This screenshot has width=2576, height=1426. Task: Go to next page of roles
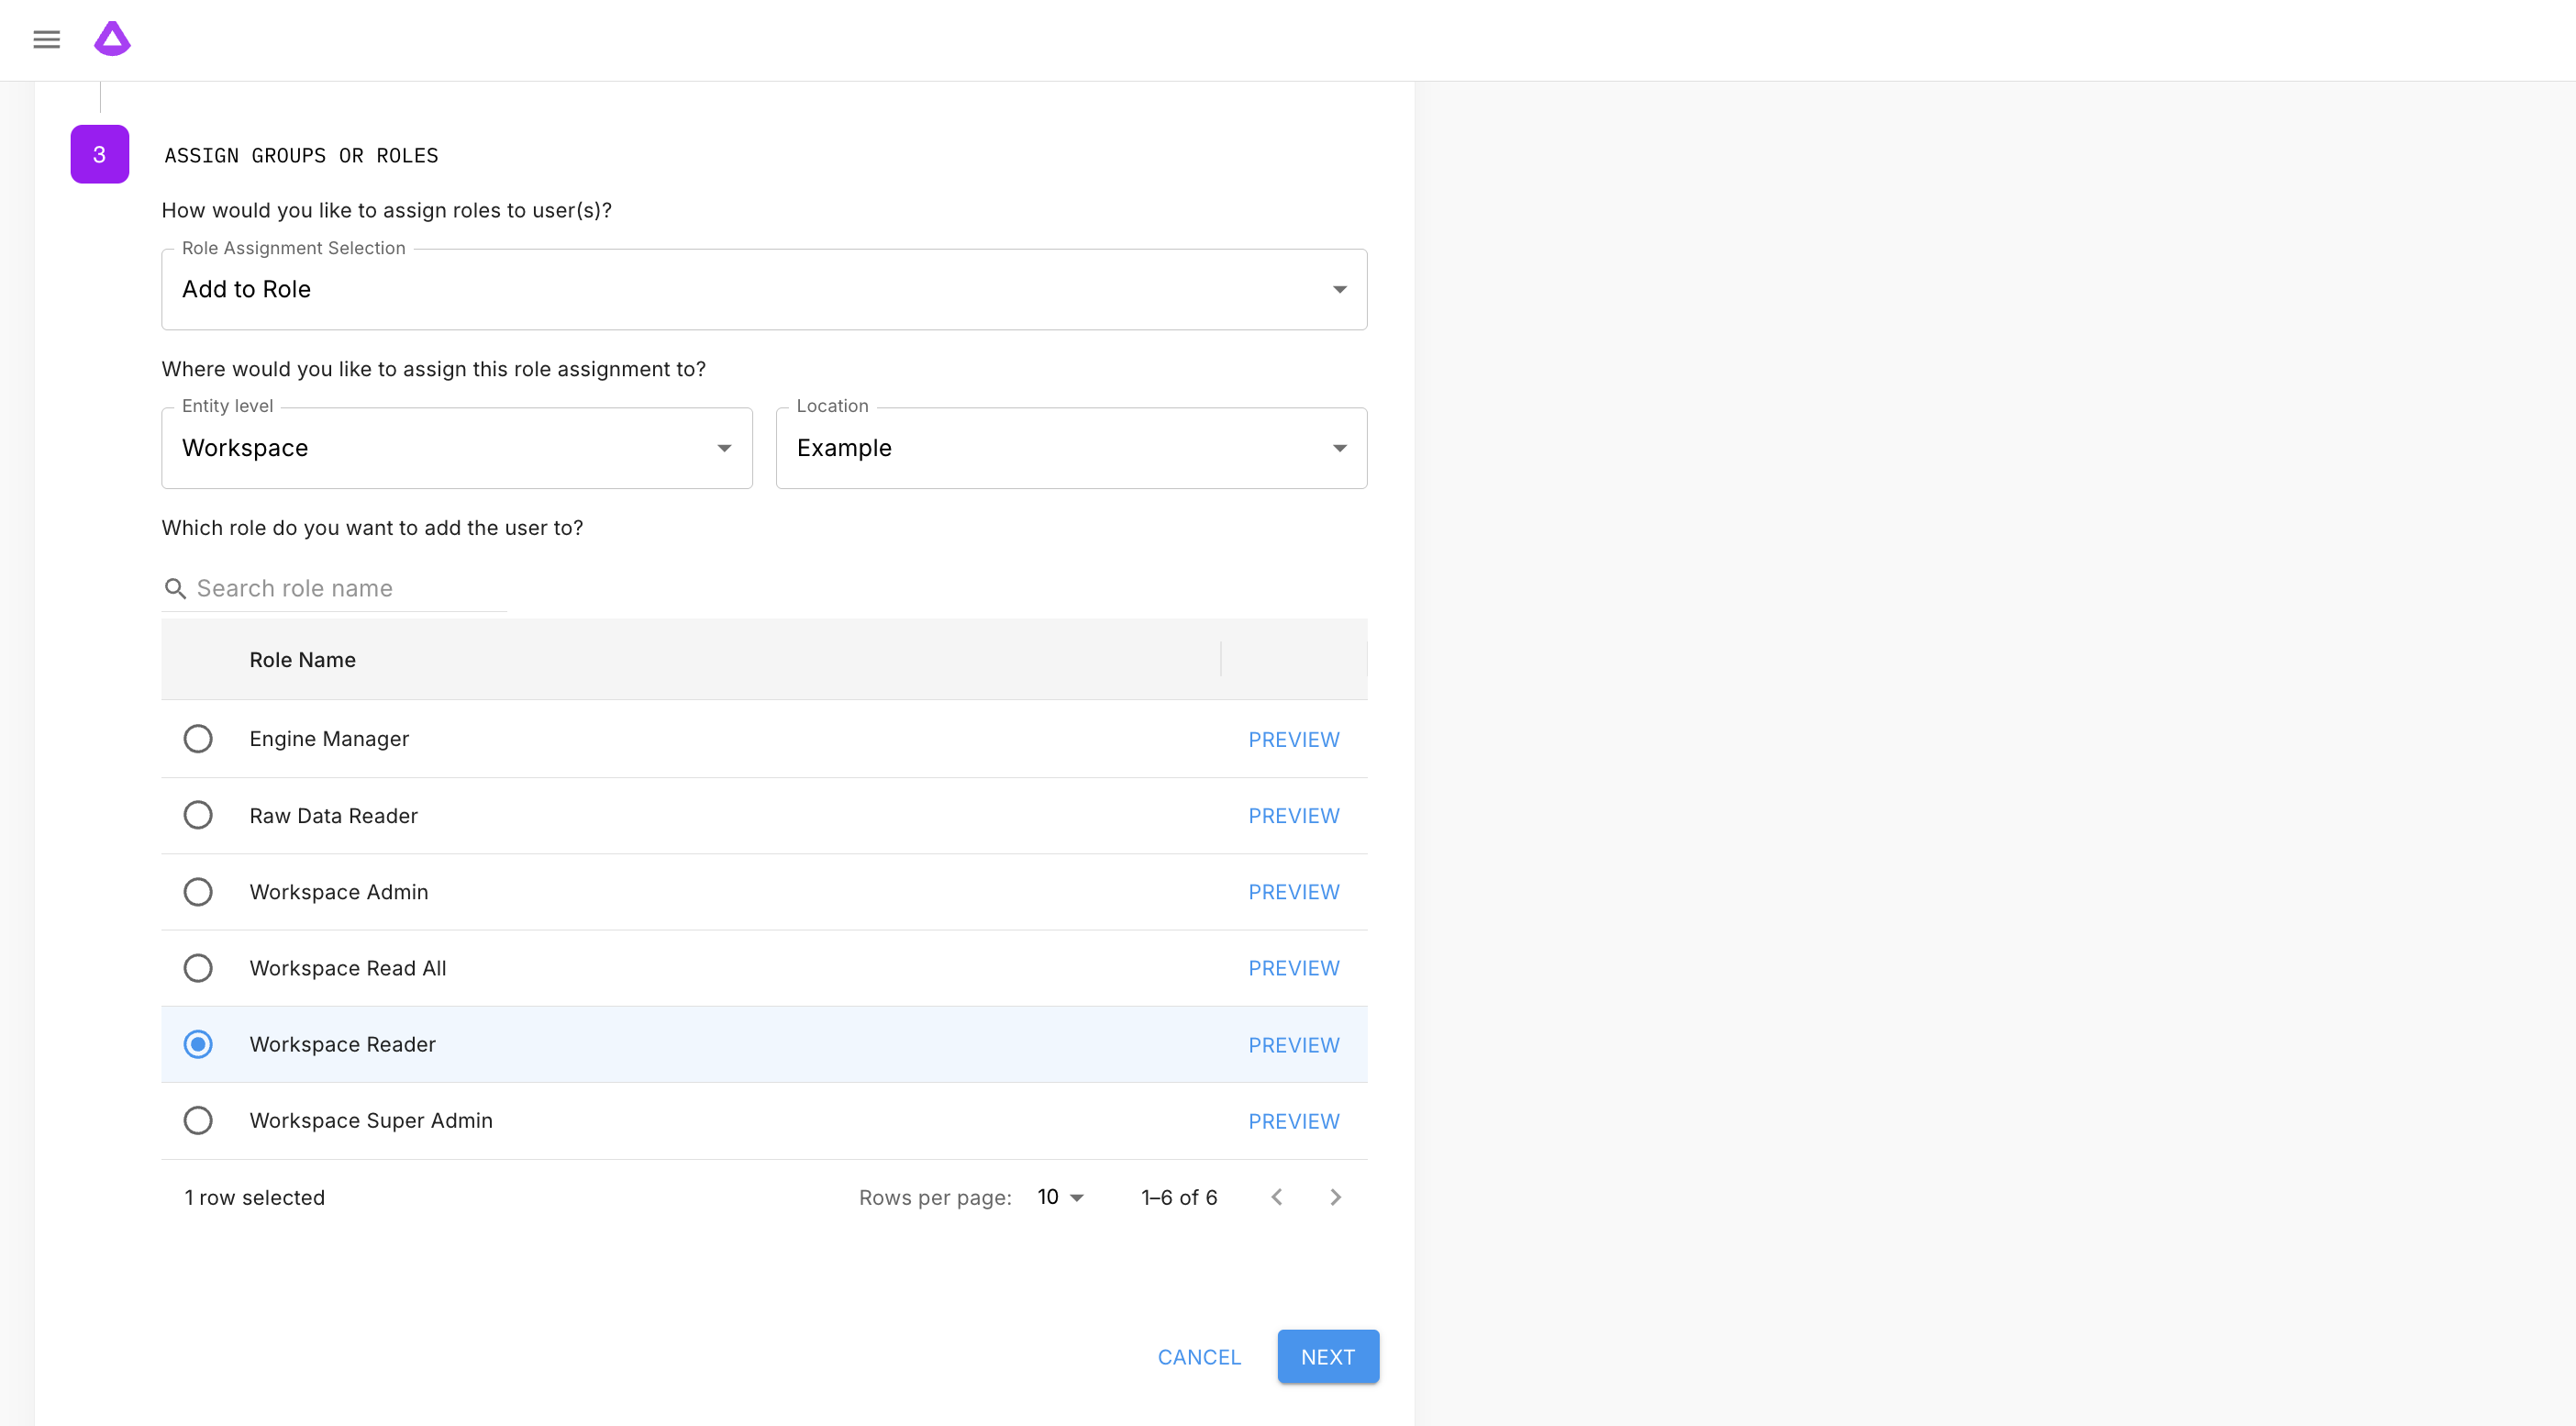click(1335, 1197)
